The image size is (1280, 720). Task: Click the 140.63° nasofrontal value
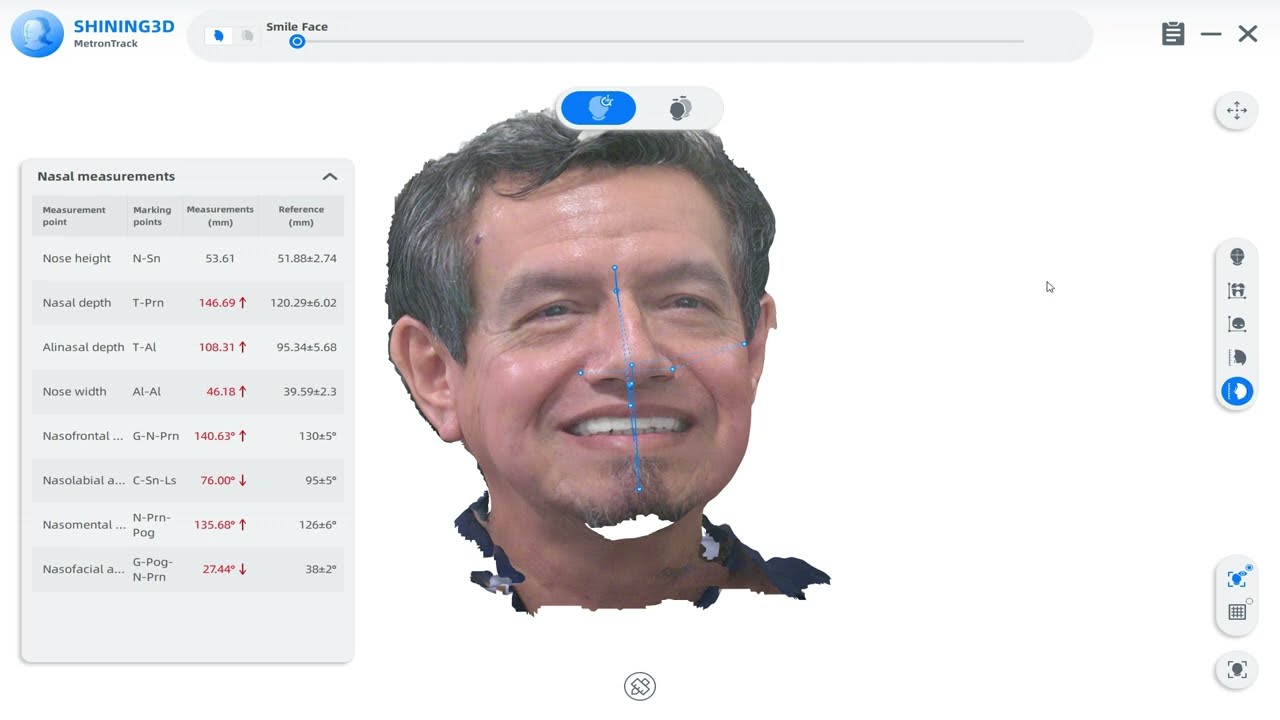(214, 436)
